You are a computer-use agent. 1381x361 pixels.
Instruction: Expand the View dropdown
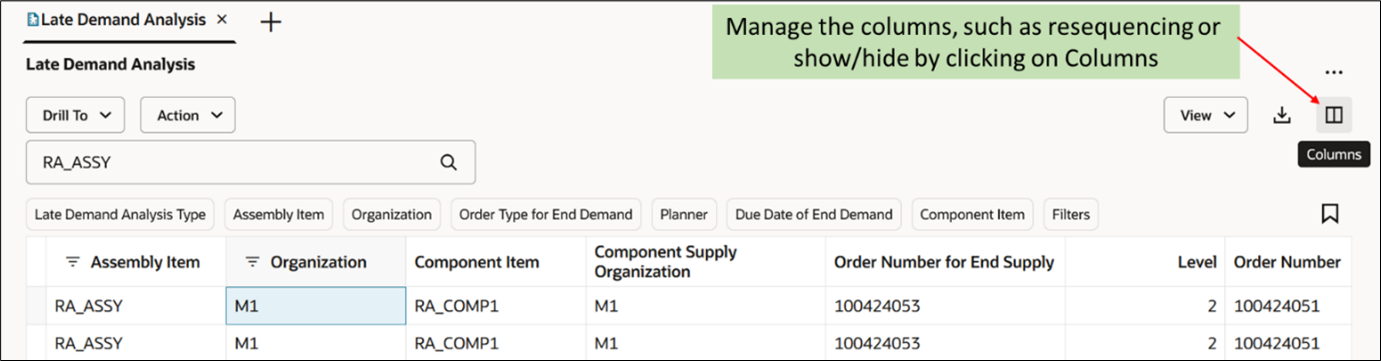point(1205,115)
